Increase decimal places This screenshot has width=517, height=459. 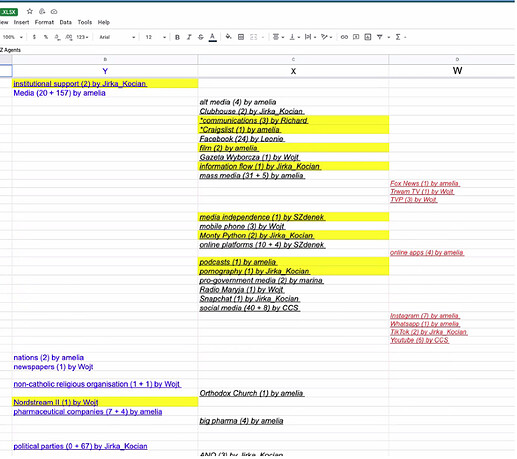[69, 37]
